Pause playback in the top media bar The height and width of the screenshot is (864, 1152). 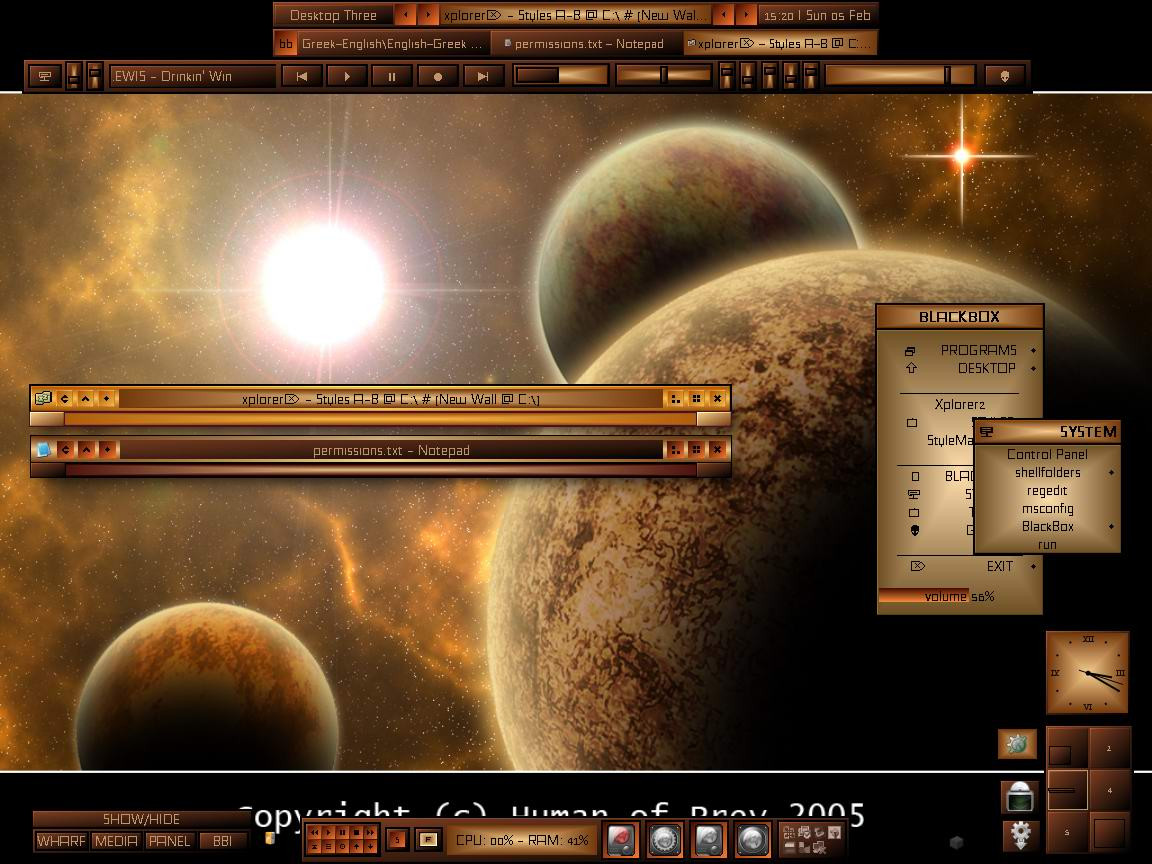[x=392, y=76]
